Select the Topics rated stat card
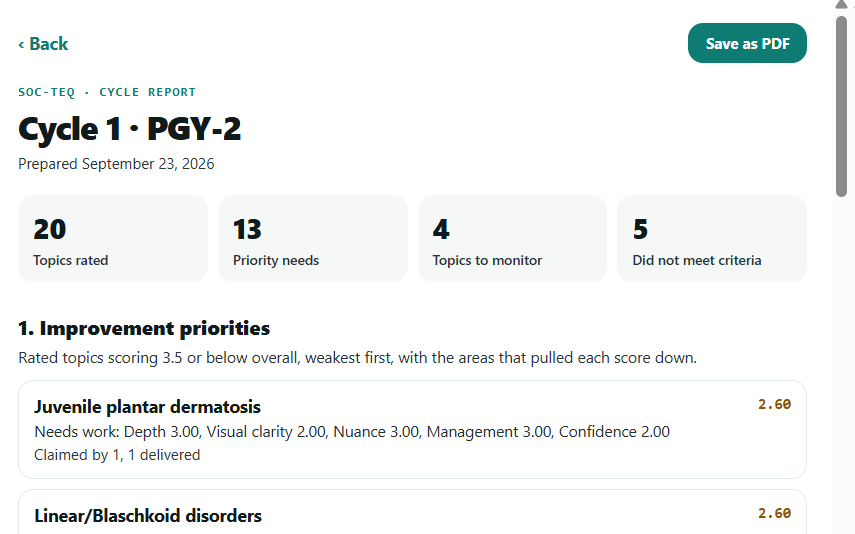 tap(113, 238)
